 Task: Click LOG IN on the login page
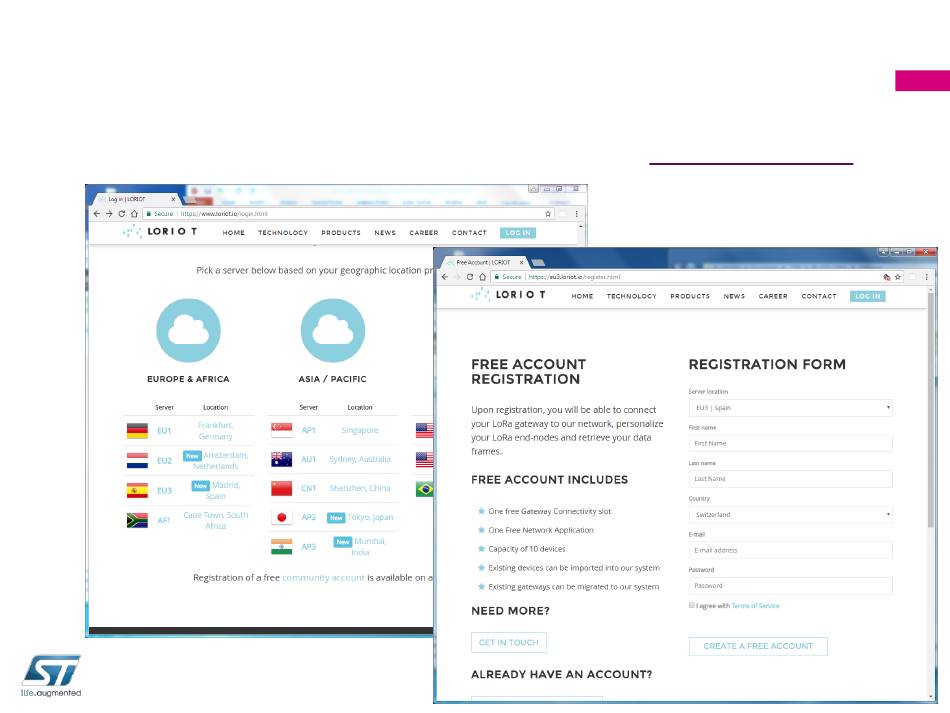click(x=518, y=233)
